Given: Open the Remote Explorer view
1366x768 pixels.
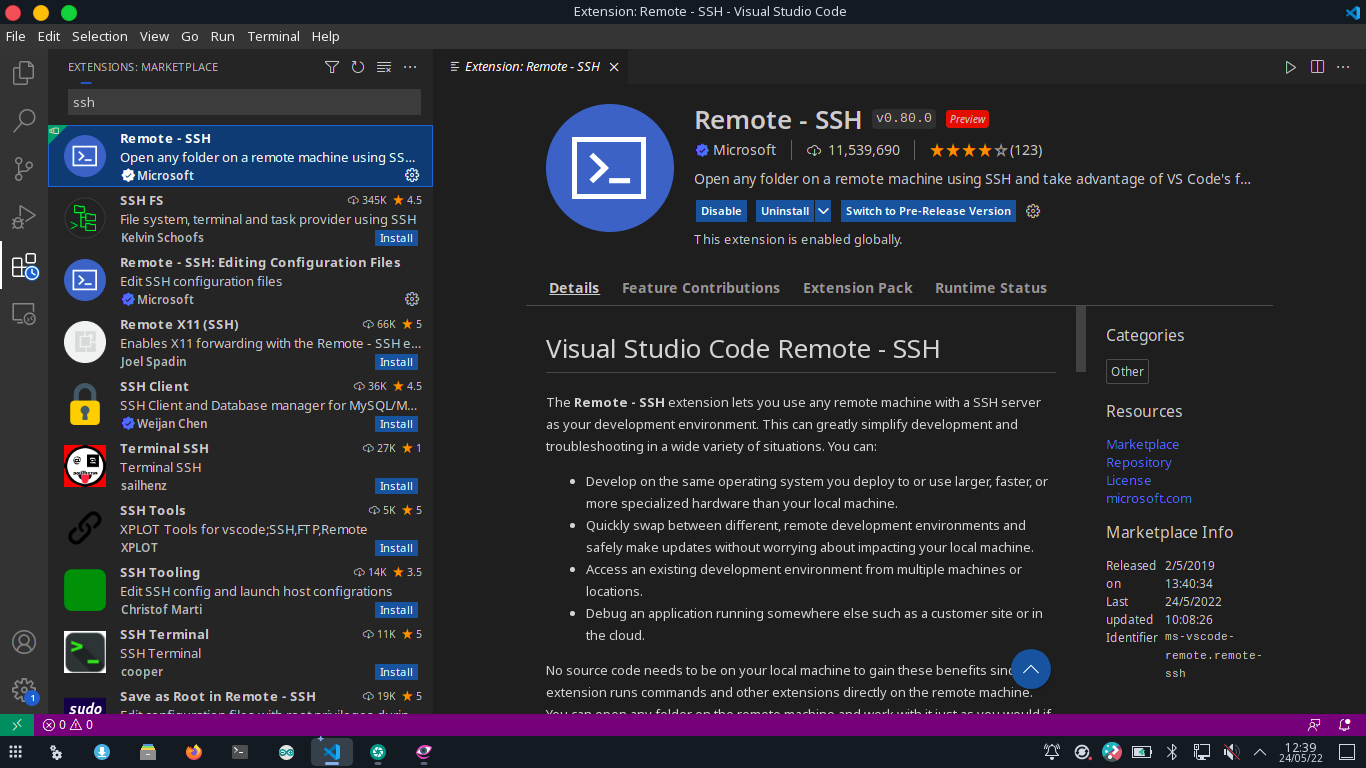Looking at the screenshot, I should 24,314.
